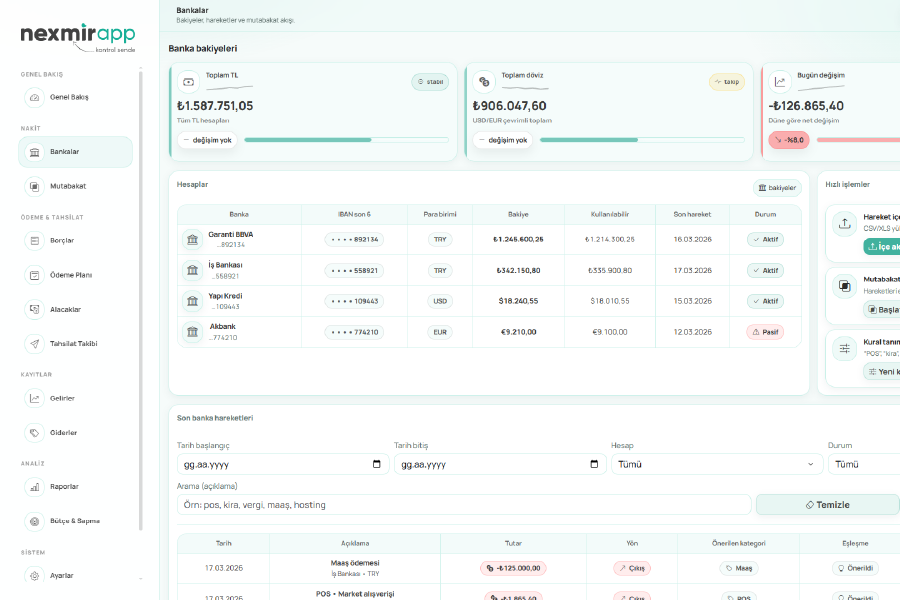The width and height of the screenshot is (900, 600).
Task: Click the Bugün değişim chart icon
Action: point(780,81)
